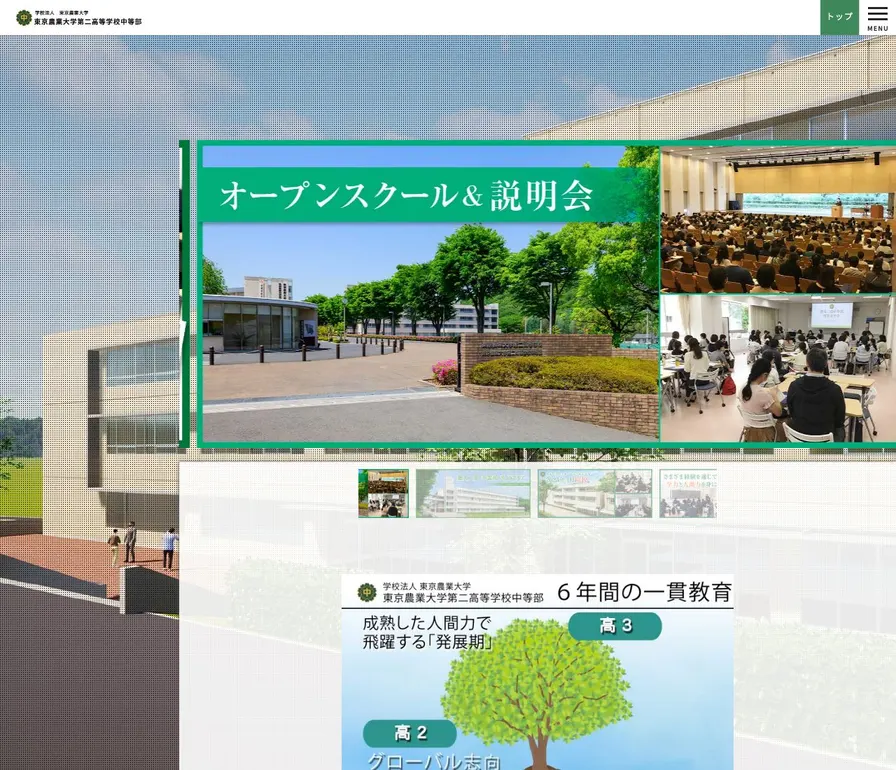Click the auditorium photo in the slide
The image size is (896, 770).
click(x=778, y=220)
